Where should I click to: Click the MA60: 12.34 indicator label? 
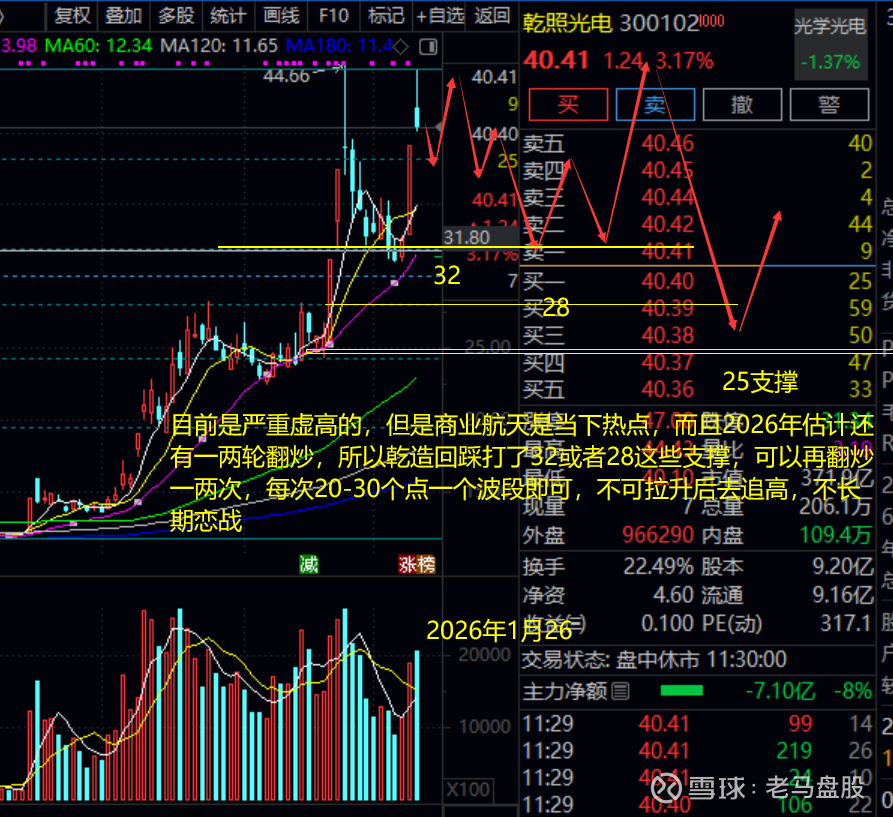[99, 46]
